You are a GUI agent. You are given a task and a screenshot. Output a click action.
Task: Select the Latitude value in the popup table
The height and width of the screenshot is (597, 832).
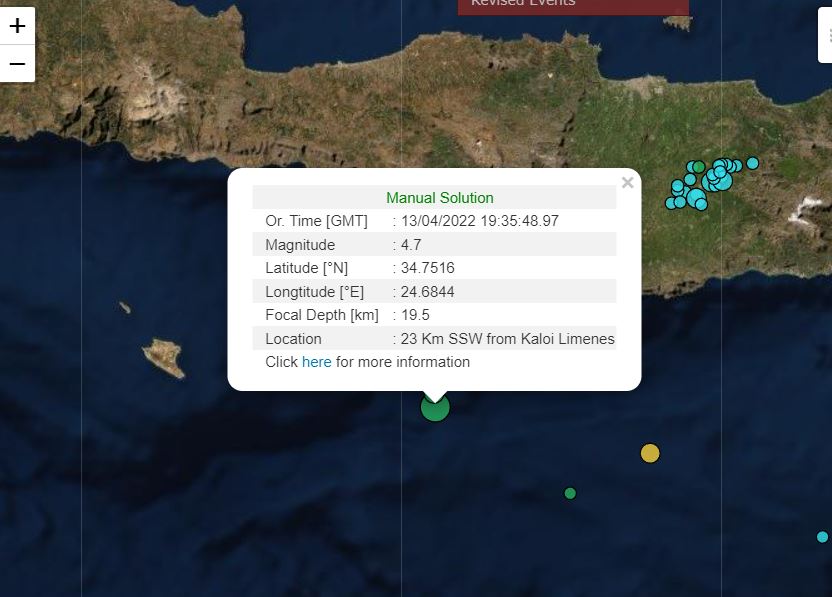tap(430, 268)
